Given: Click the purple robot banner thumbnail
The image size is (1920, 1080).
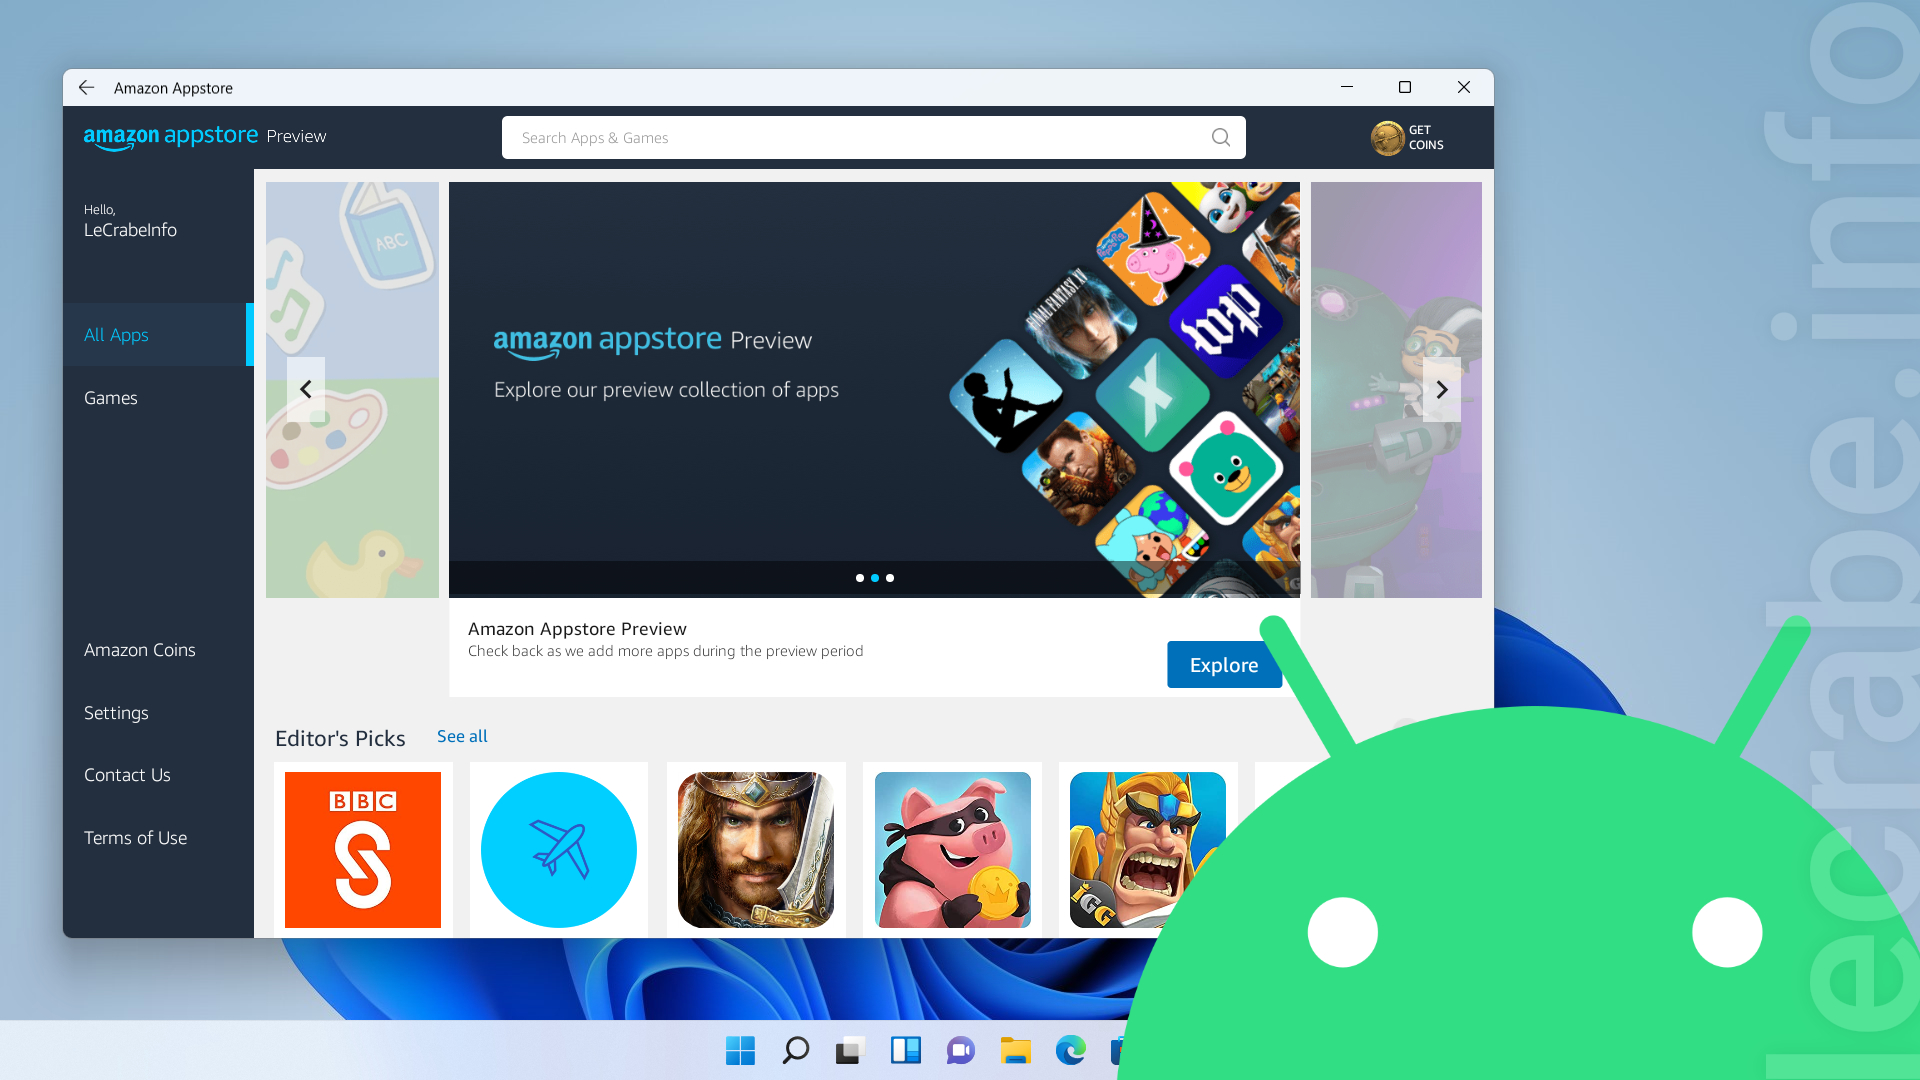Looking at the screenshot, I should point(1396,390).
